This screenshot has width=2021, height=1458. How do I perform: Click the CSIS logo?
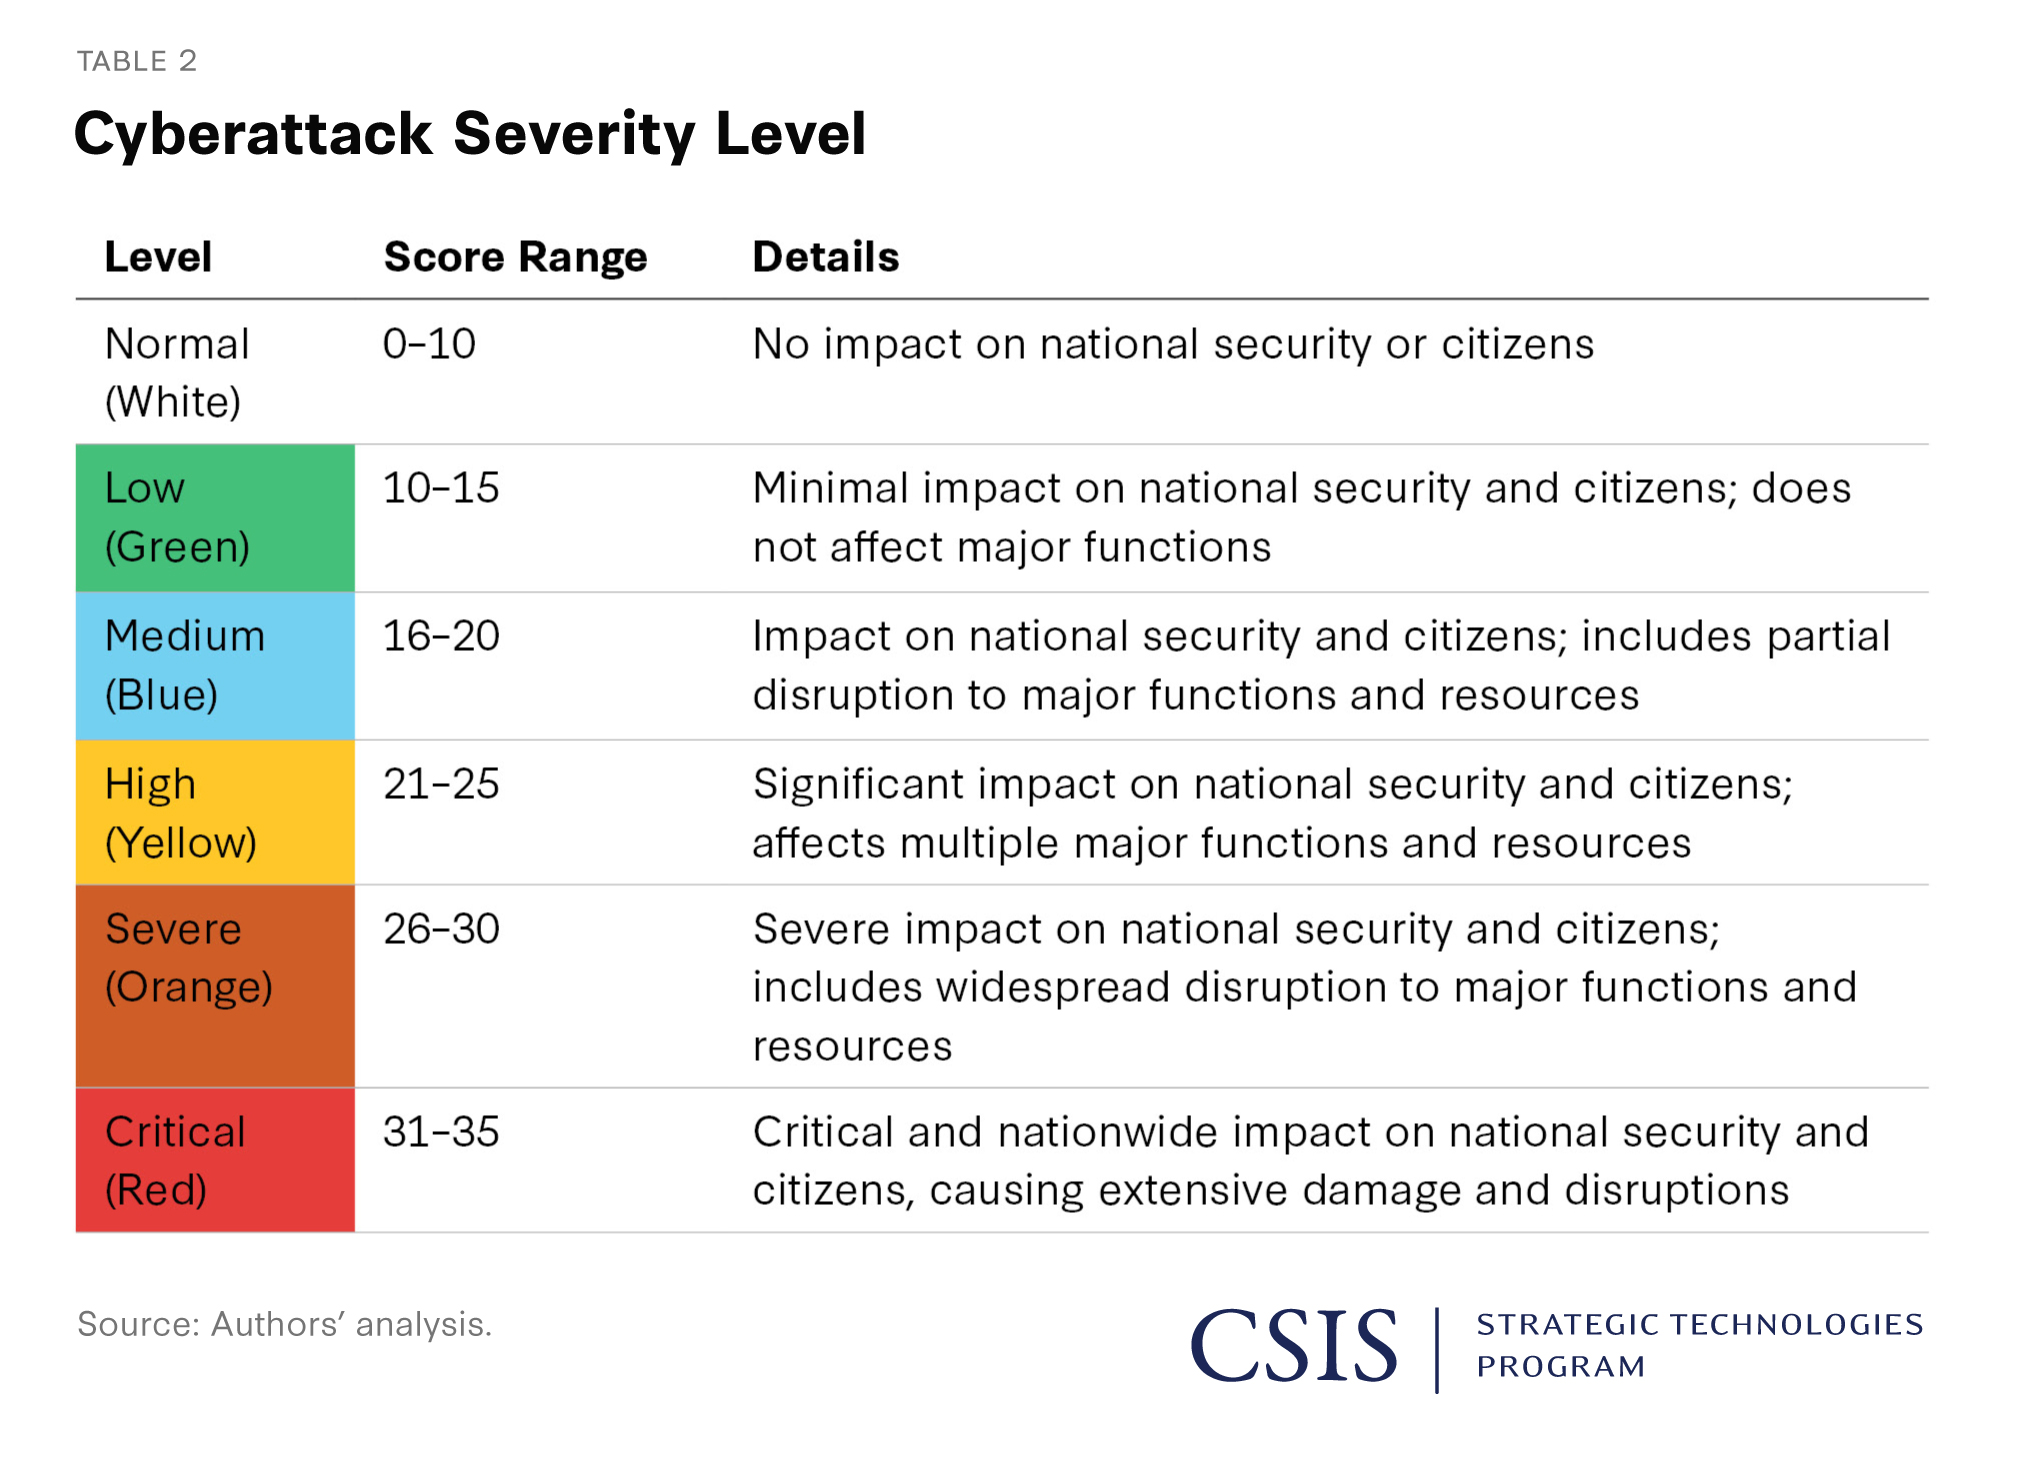pyautogui.click(x=1293, y=1346)
